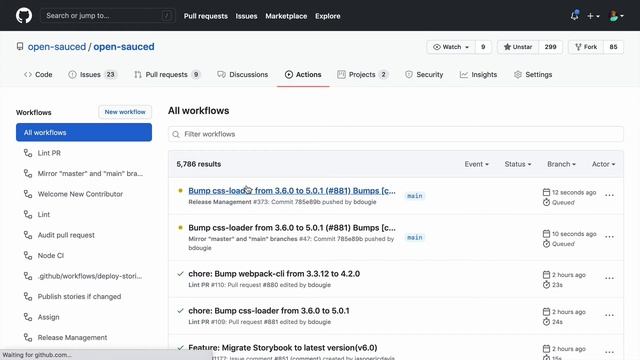Click the GitHub Octocat logo
Image resolution: width=640 pixels, height=360 pixels.
coord(24,16)
